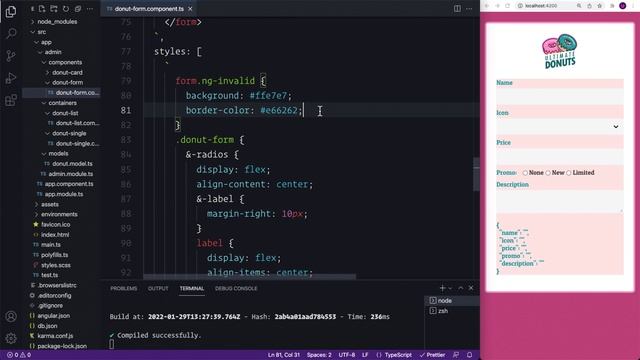The image size is (640, 360).
Task: Open the Accounts menu in activity bar
Action: [11, 316]
